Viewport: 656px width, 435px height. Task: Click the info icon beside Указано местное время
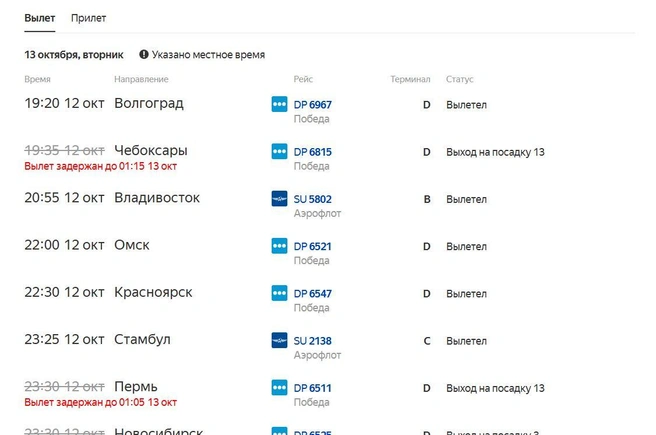click(x=144, y=54)
